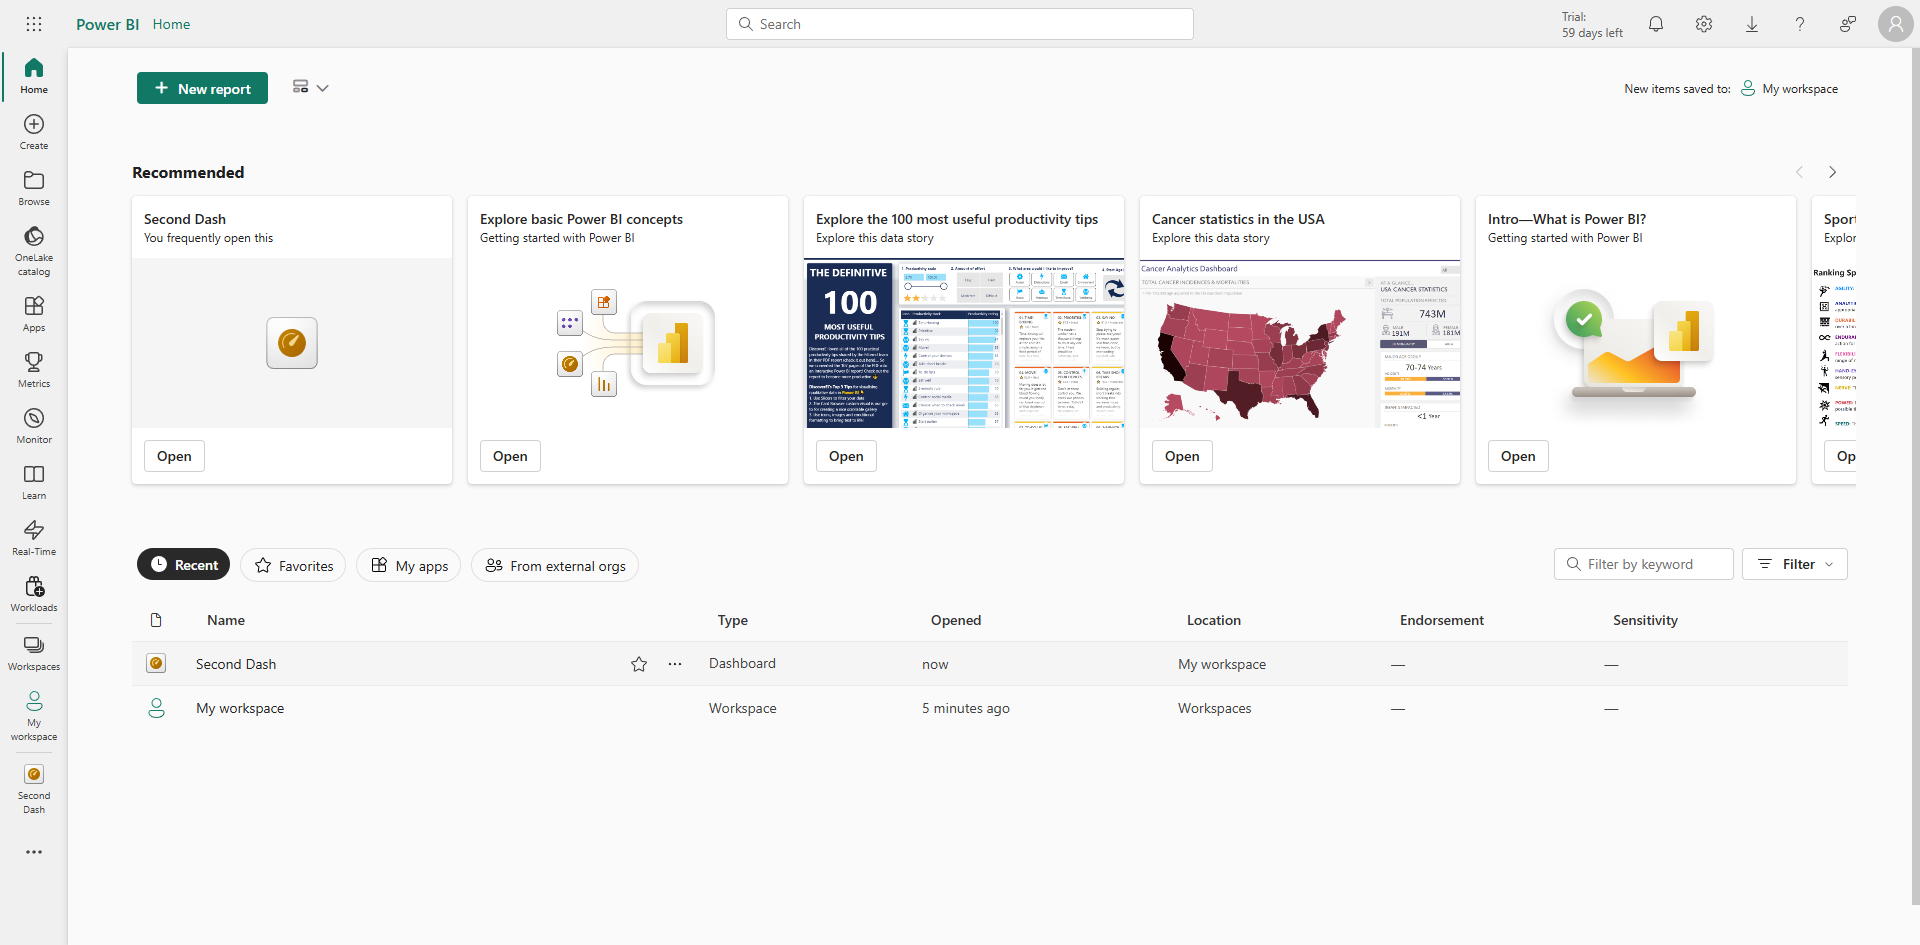Click the Endorsement column header

(1442, 620)
